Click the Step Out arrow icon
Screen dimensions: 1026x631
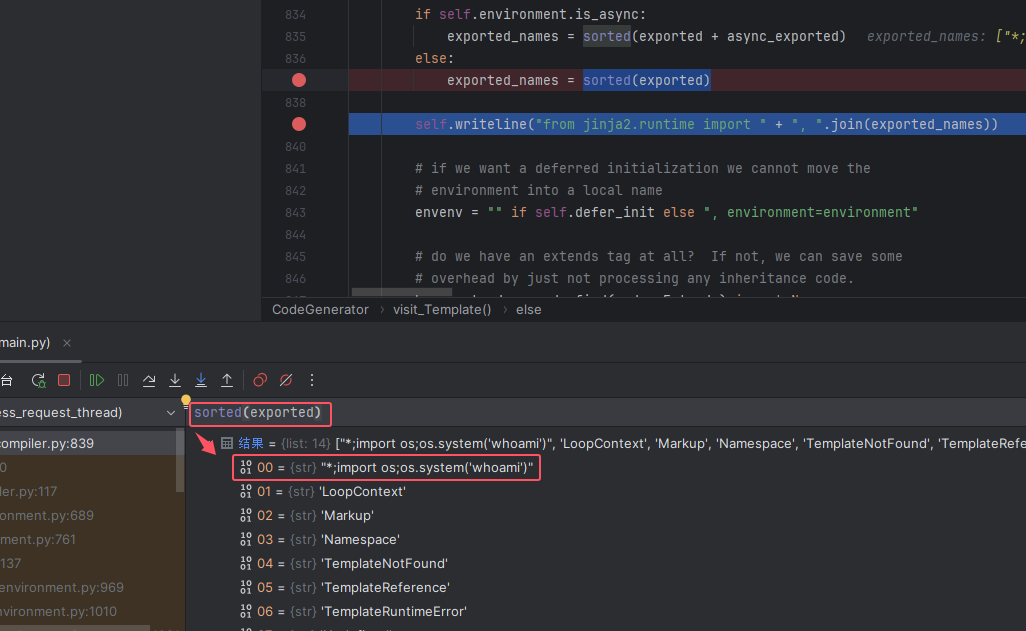[x=227, y=380]
